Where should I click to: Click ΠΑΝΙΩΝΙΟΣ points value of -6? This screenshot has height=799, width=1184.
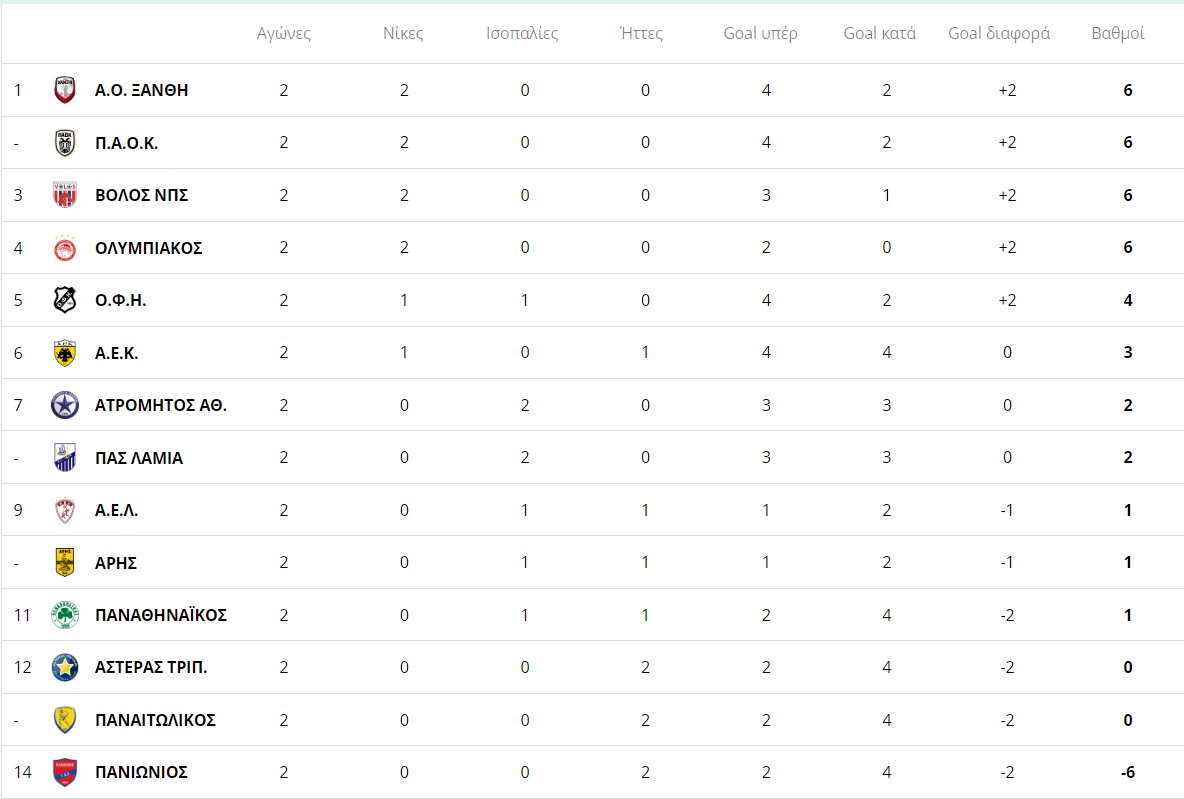pos(1127,772)
